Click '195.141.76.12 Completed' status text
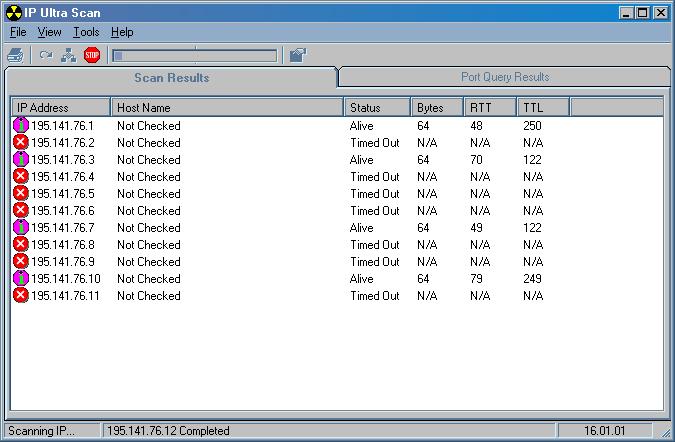The image size is (675, 442). pos(168,431)
